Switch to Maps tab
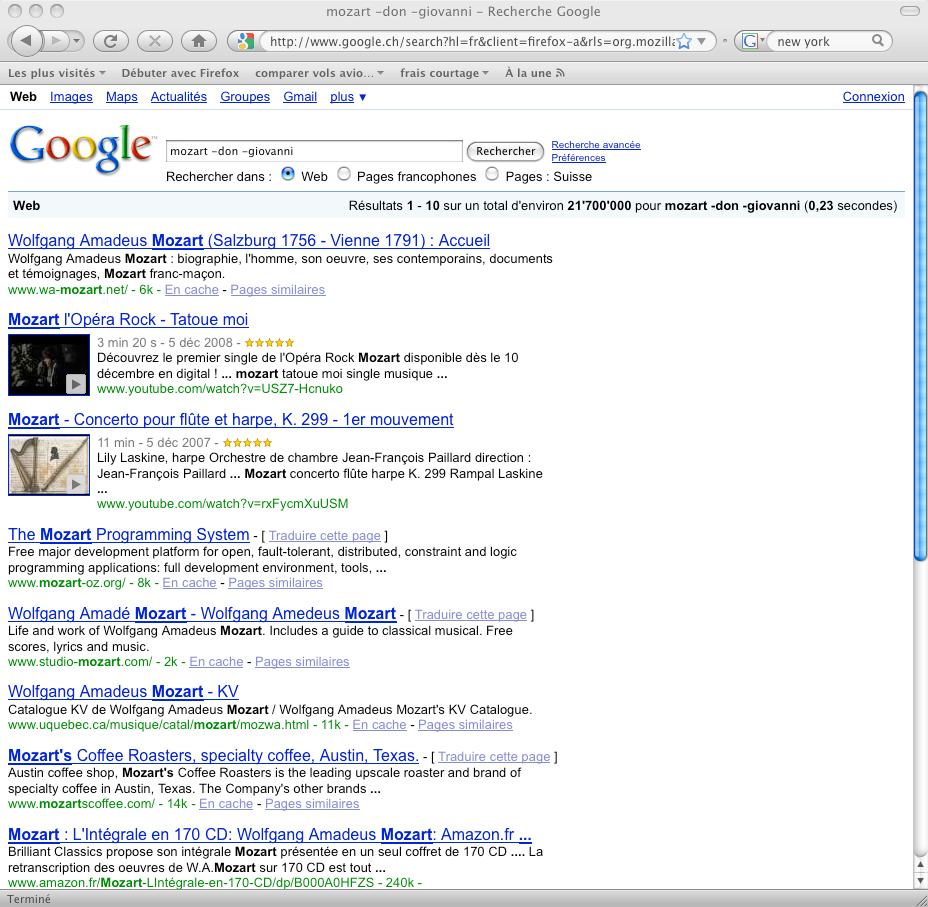The image size is (928, 907). point(121,96)
